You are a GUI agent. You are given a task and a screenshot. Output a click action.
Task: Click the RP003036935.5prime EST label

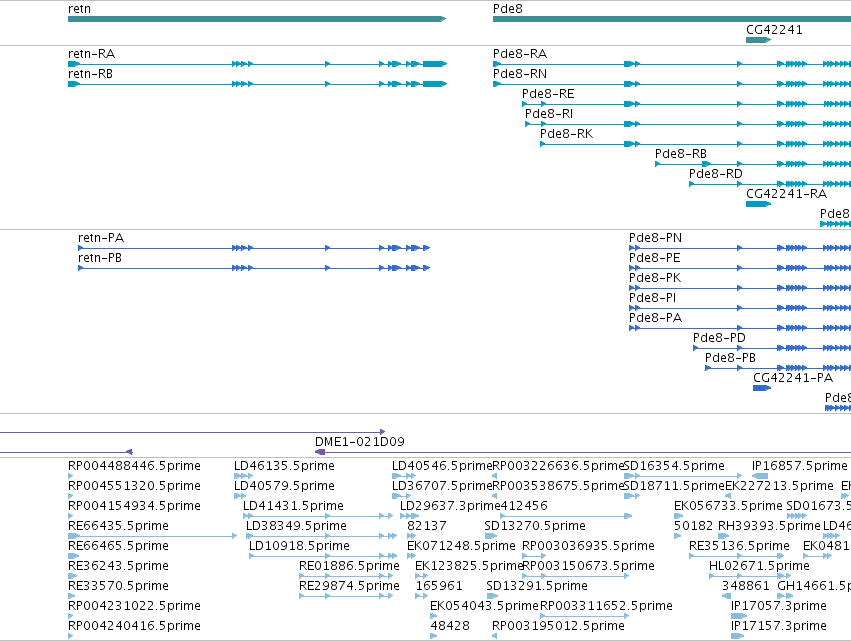(588, 546)
